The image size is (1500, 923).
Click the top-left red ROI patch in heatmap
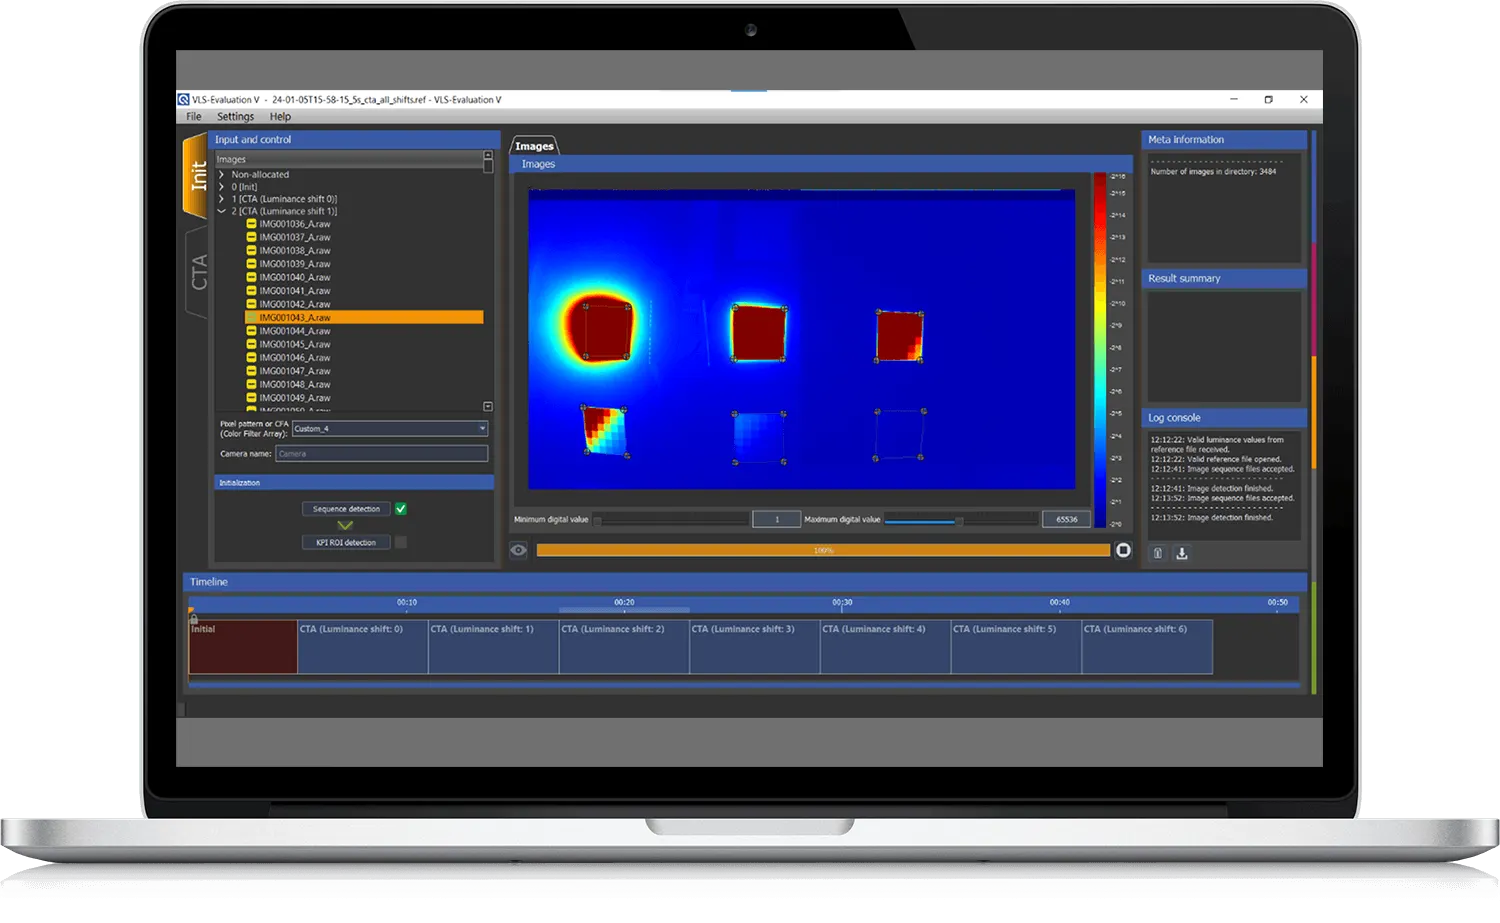pos(606,329)
